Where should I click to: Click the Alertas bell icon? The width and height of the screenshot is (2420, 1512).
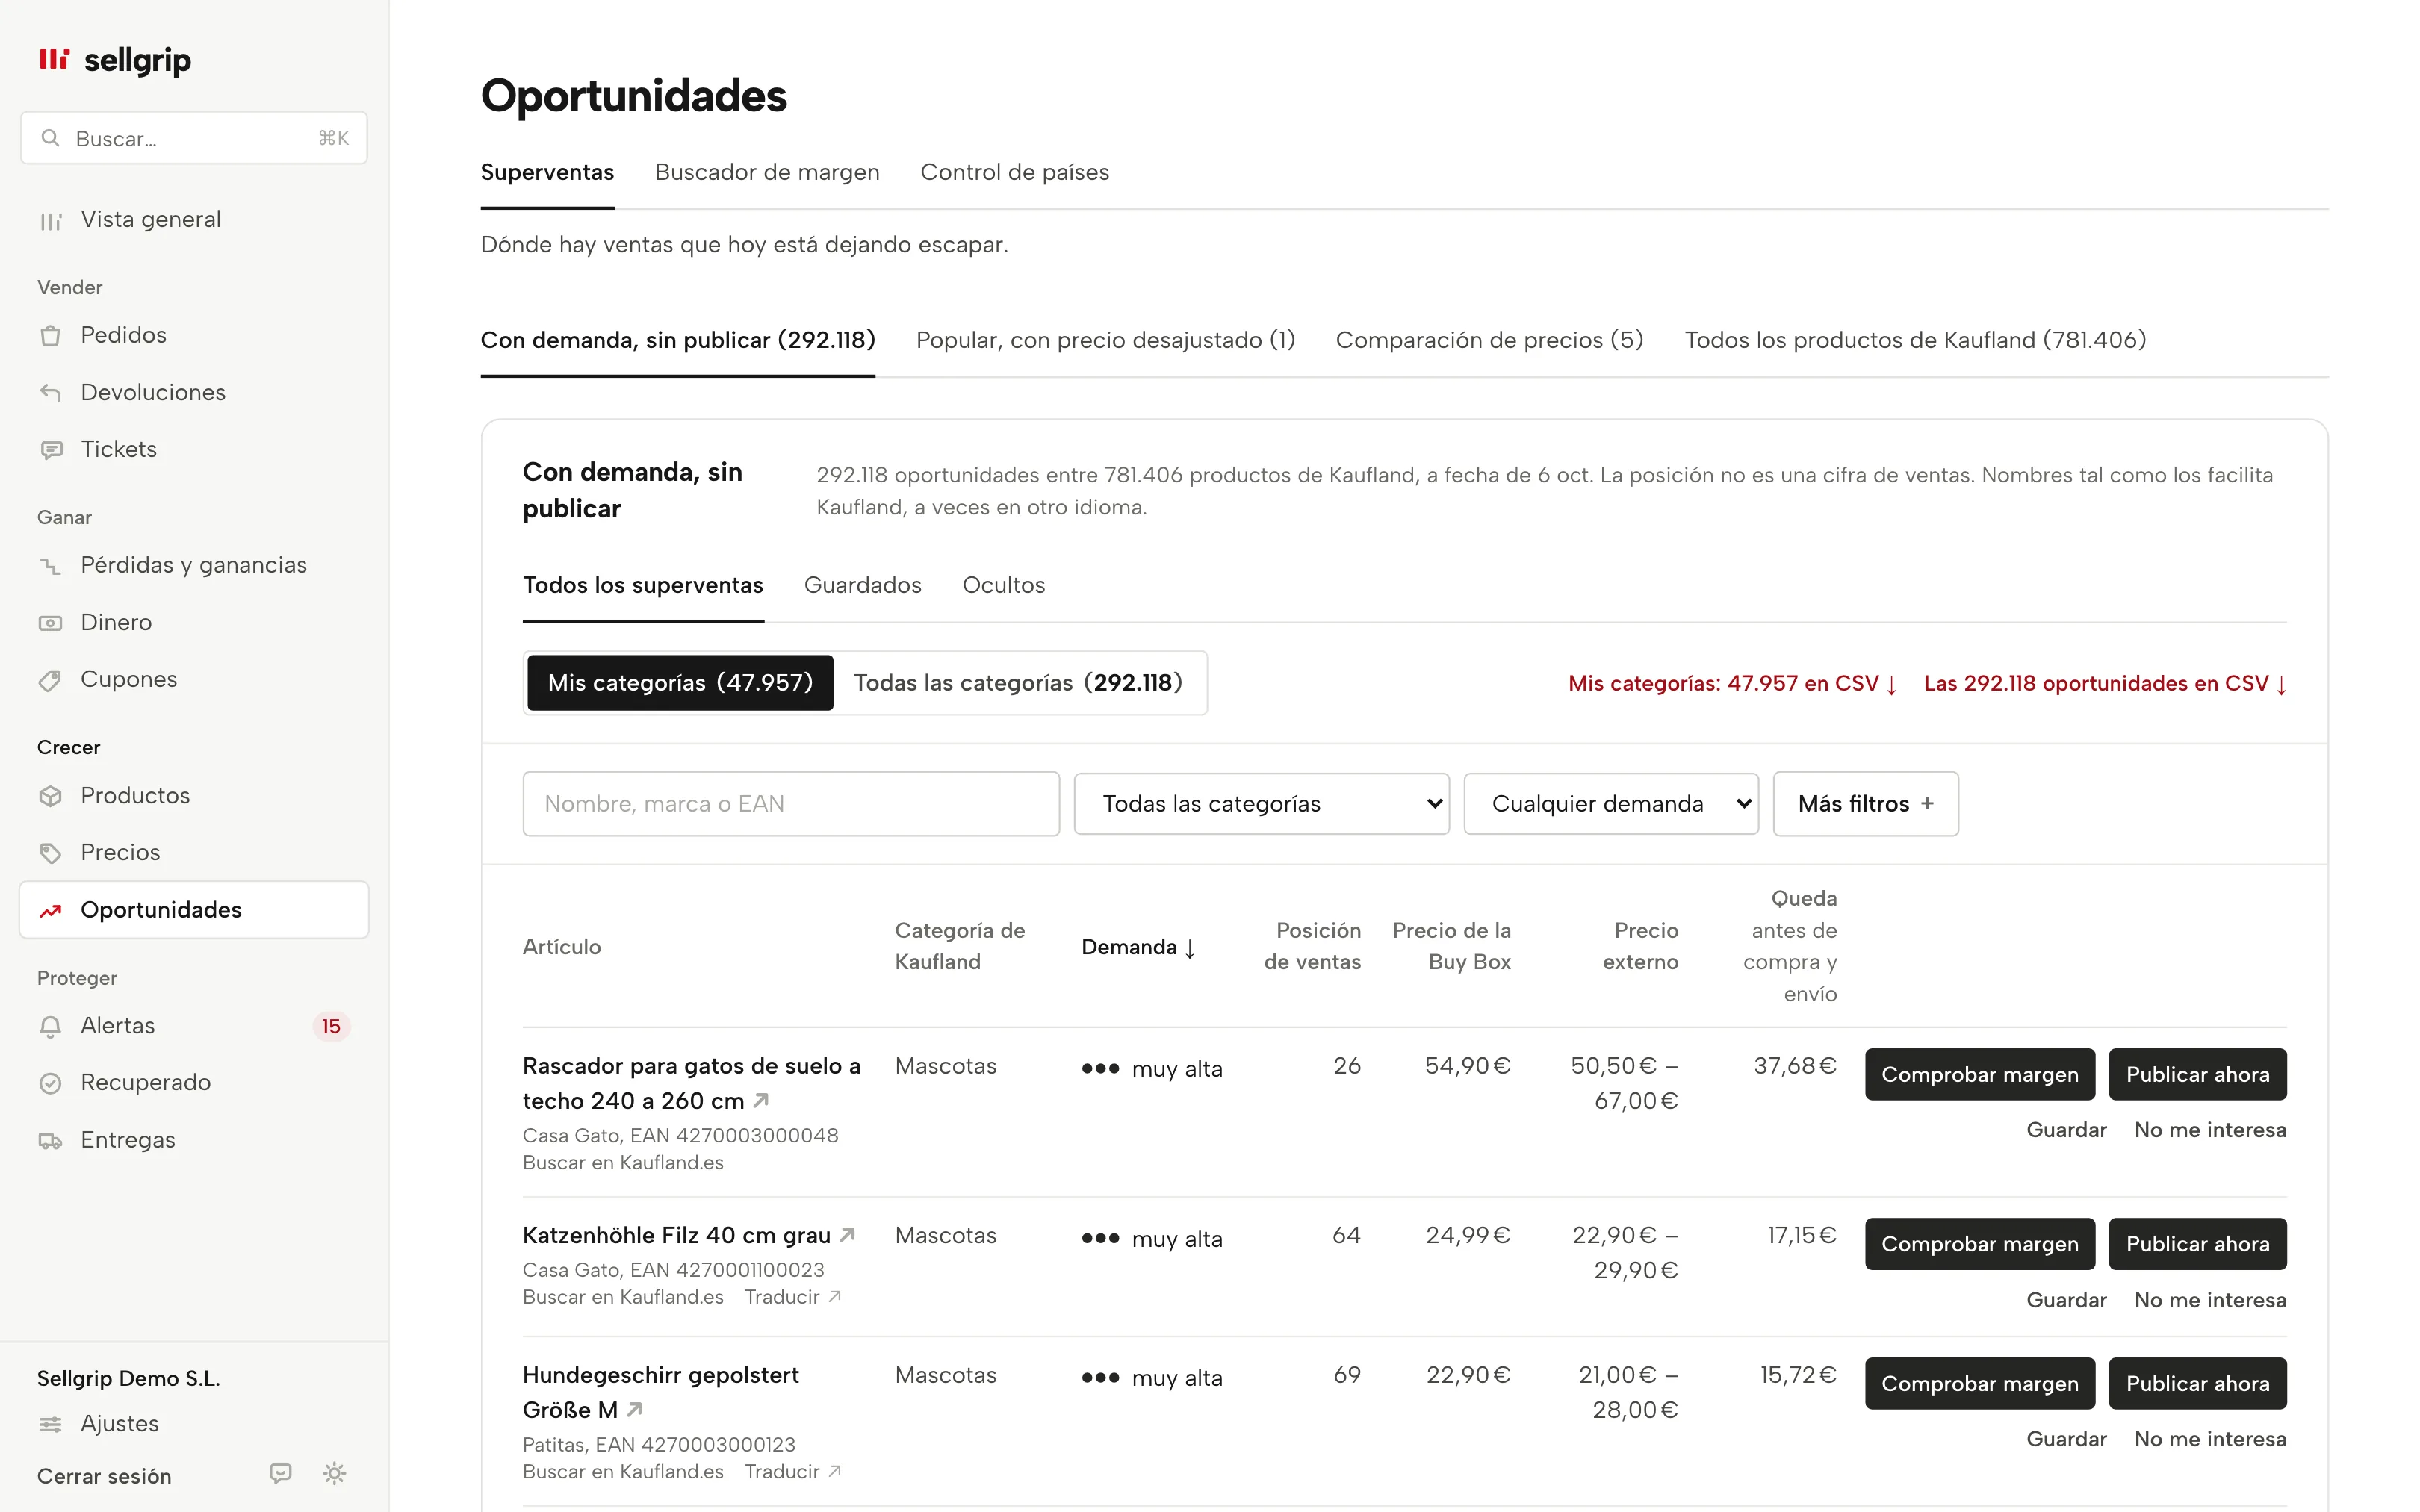(x=50, y=1026)
